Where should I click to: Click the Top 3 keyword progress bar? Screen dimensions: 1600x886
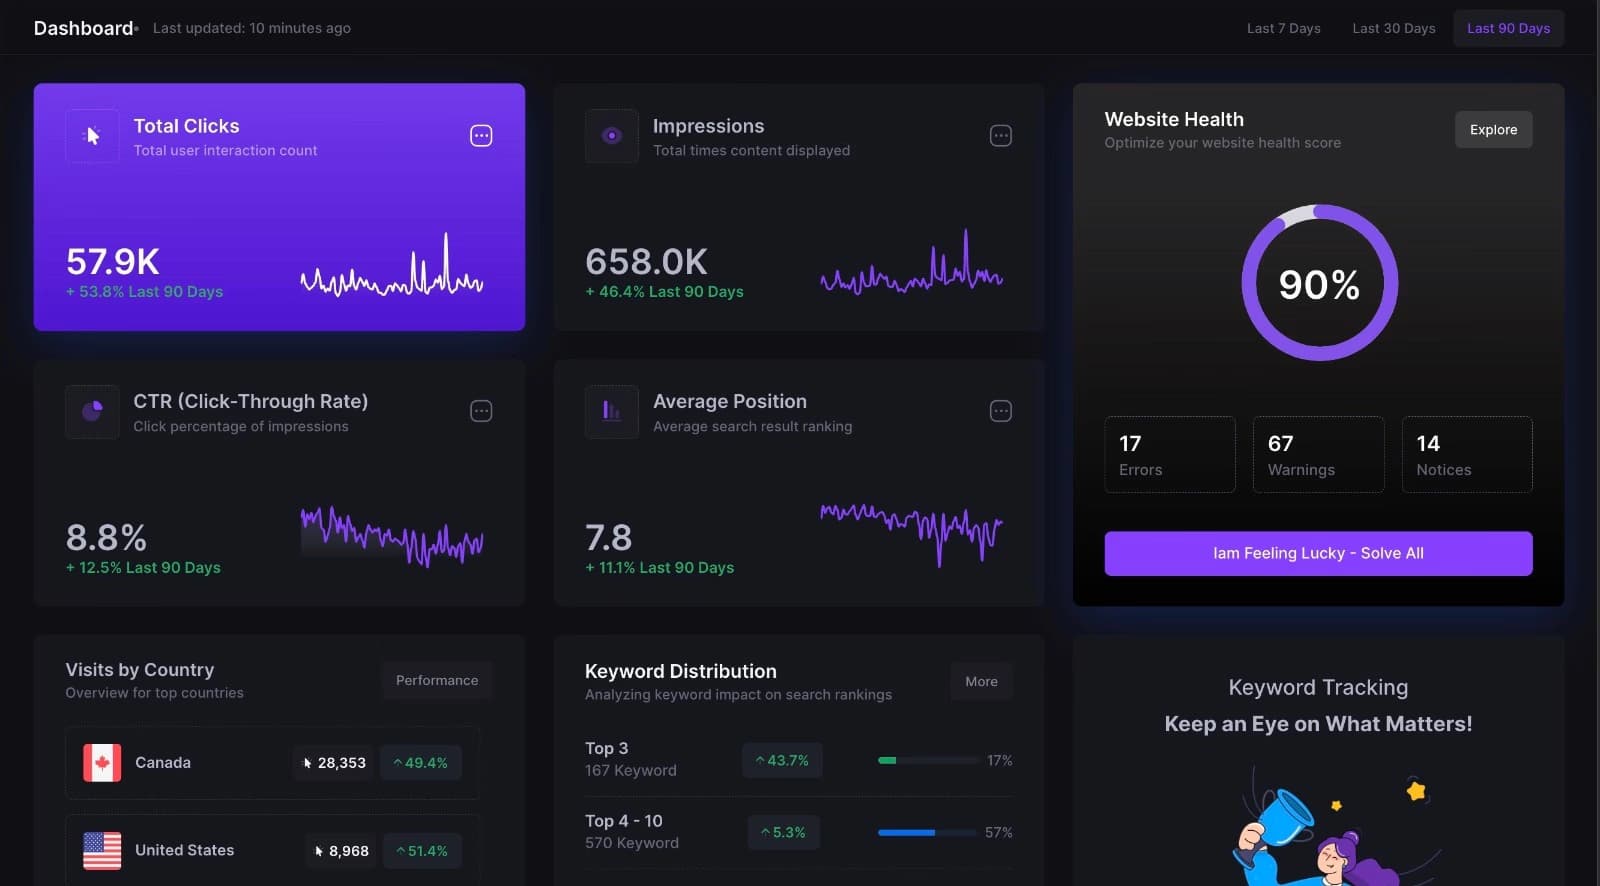point(927,761)
